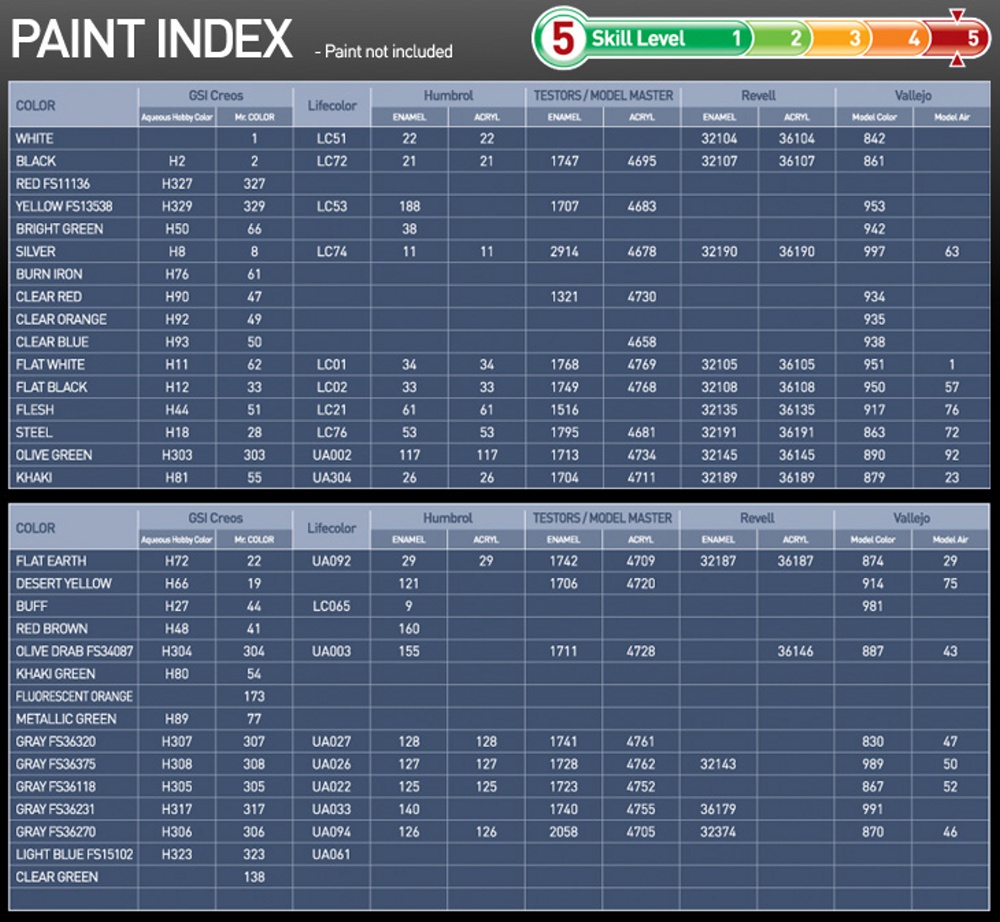Viewport: 1000px width, 922px height.
Task: Click the 'Paint not included' note
Action: tap(384, 51)
